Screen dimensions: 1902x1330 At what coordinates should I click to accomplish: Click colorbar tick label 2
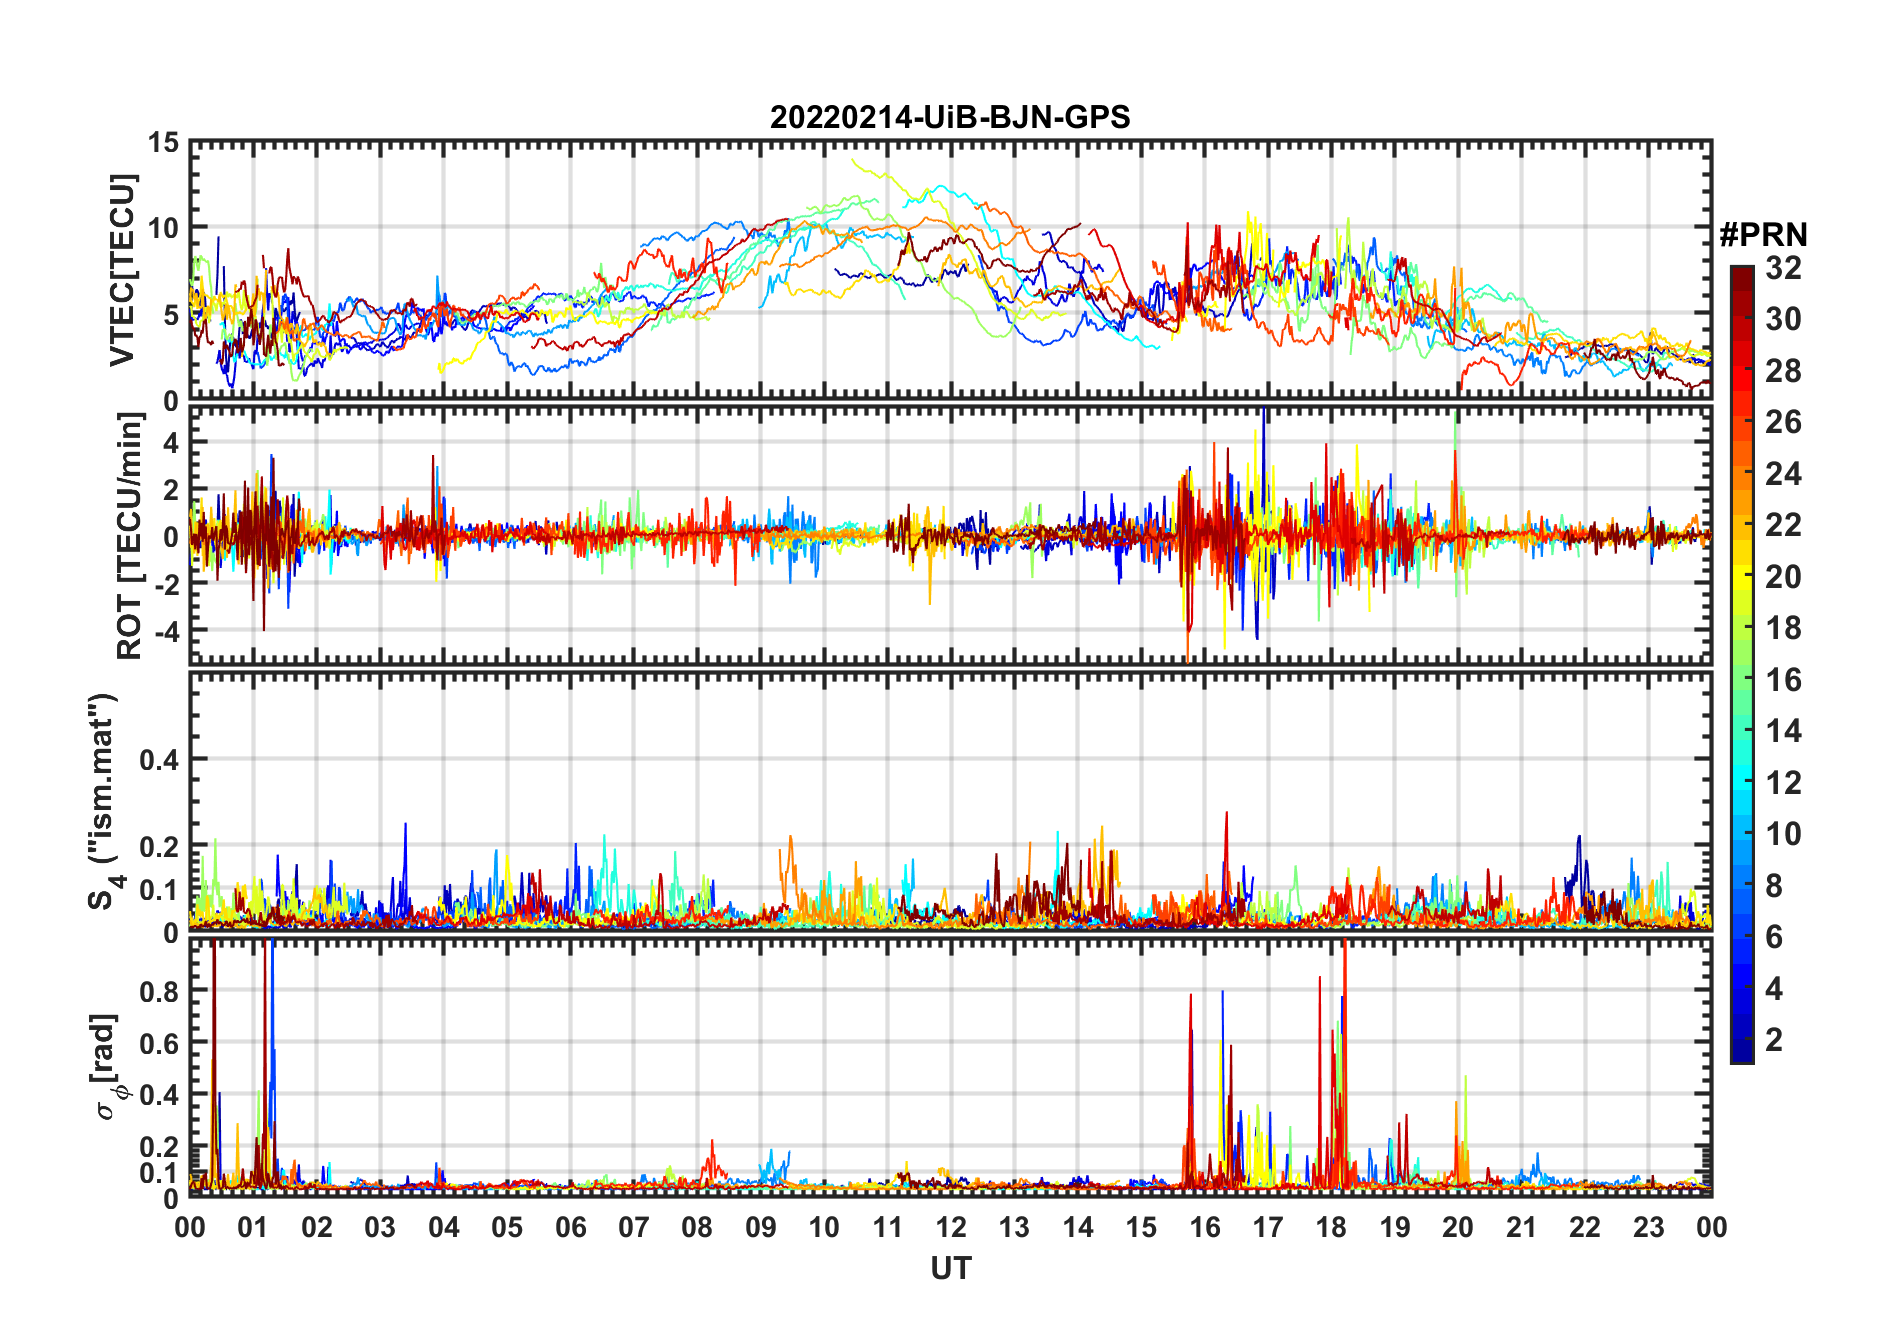point(1774,1040)
